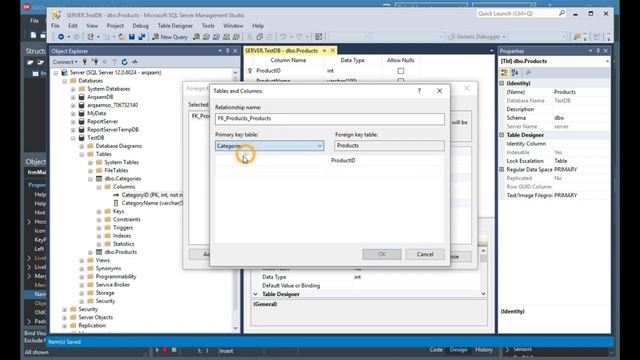Click the Connect Object Explorer plug icon
Image resolution: width=640 pixels, height=360 pixels.
[x=84, y=62]
